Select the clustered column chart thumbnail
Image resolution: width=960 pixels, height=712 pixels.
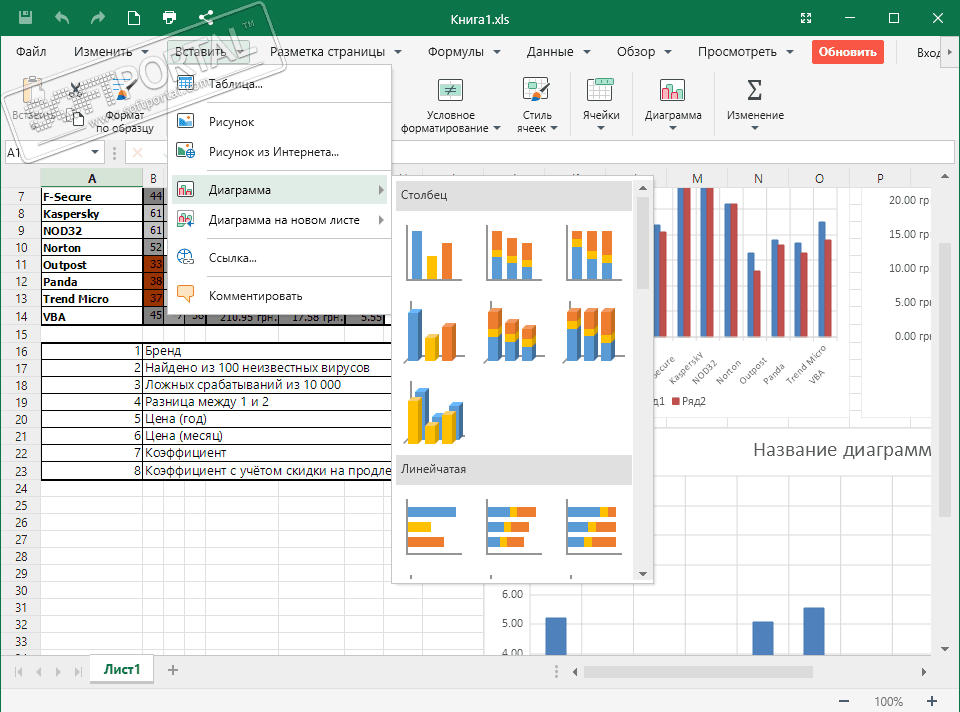(430, 253)
